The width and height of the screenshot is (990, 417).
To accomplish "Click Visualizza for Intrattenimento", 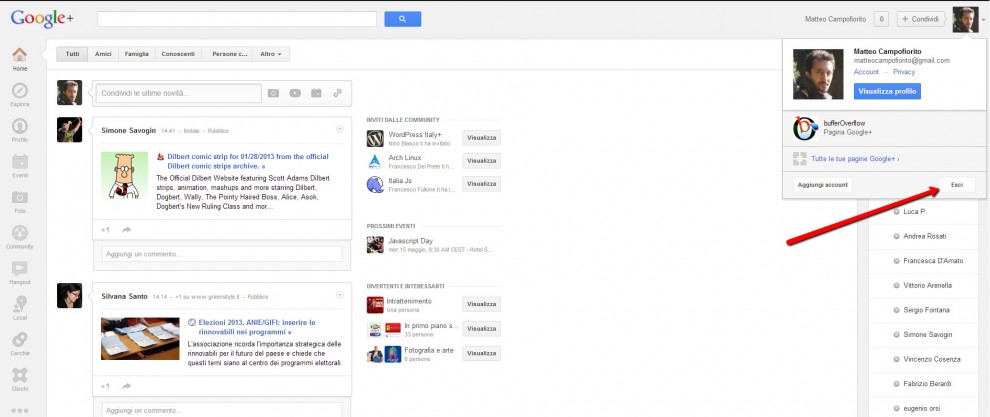I will [481, 305].
